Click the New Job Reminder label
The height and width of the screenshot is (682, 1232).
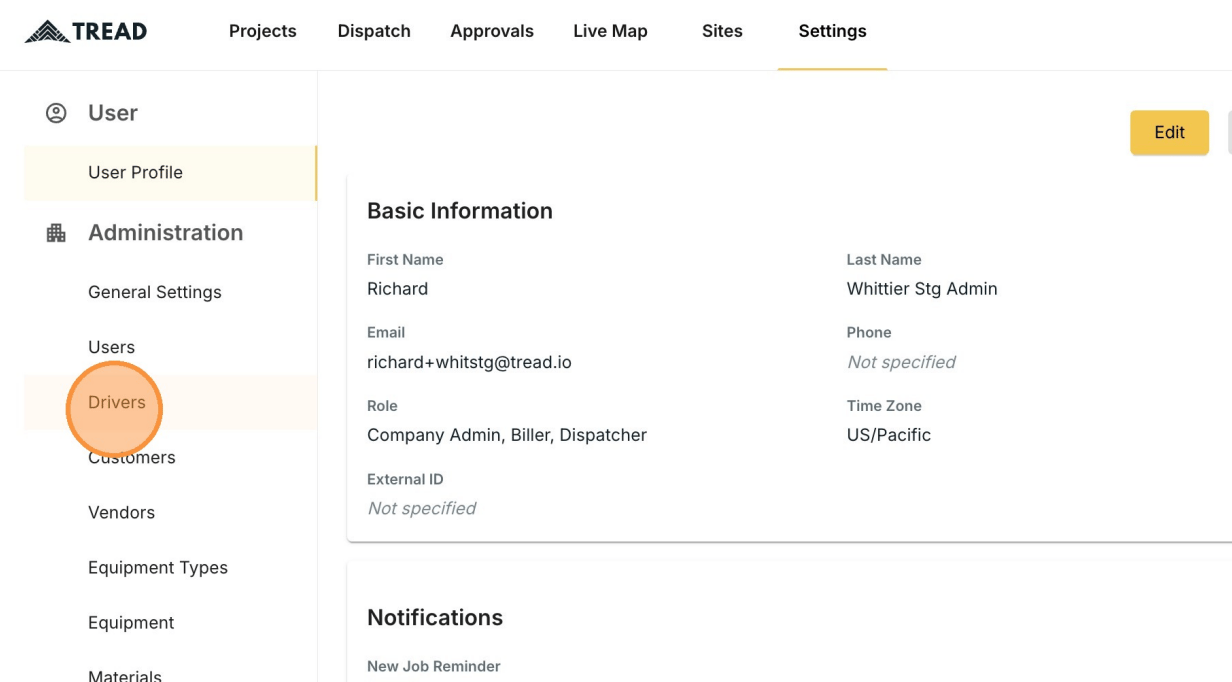(434, 666)
